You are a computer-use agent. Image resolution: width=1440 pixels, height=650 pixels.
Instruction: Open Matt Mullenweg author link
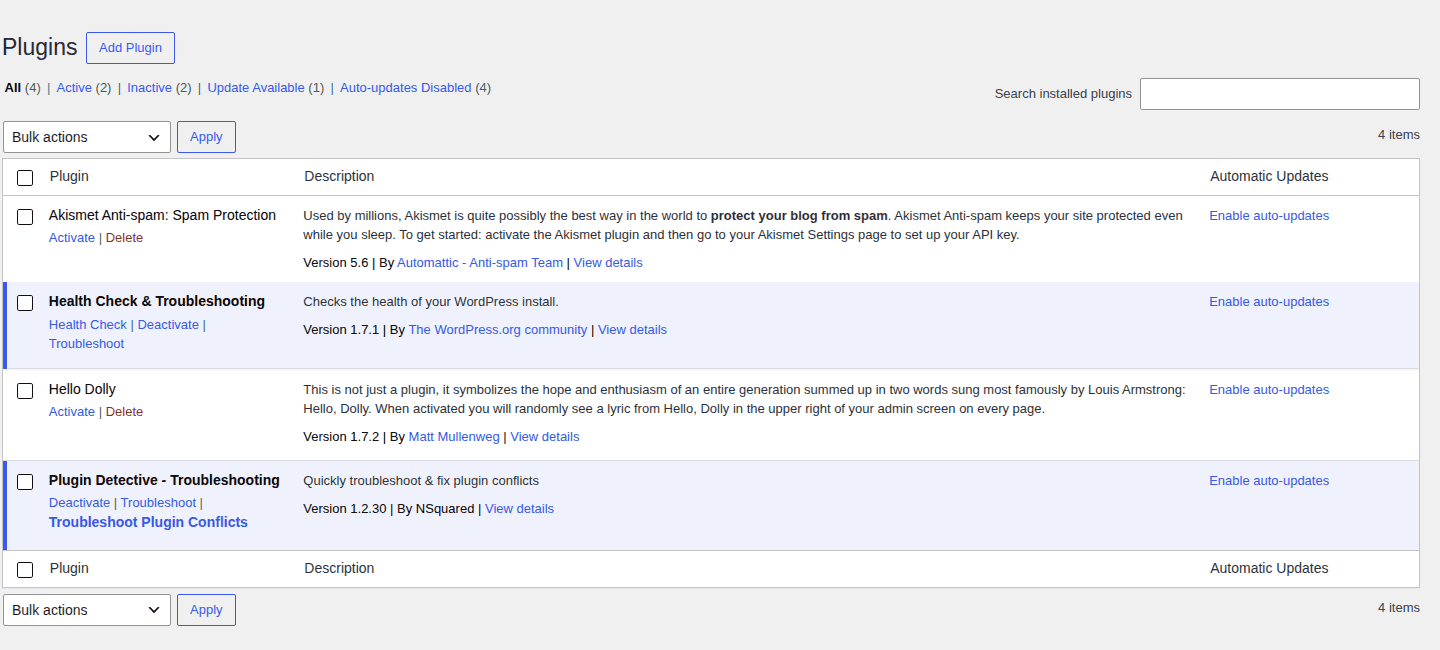[454, 437]
